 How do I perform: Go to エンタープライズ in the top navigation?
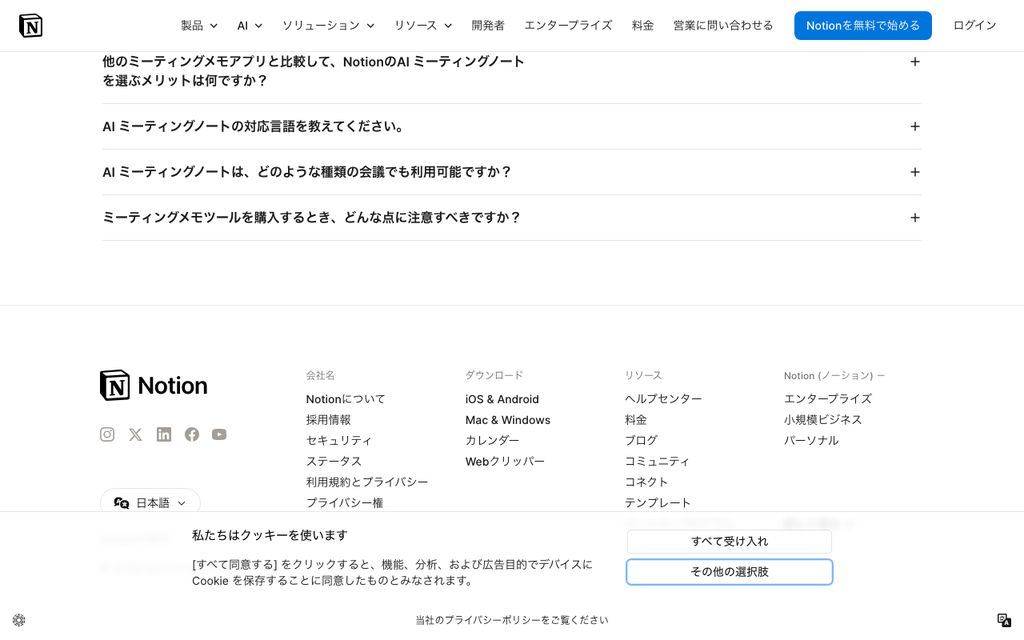click(568, 25)
